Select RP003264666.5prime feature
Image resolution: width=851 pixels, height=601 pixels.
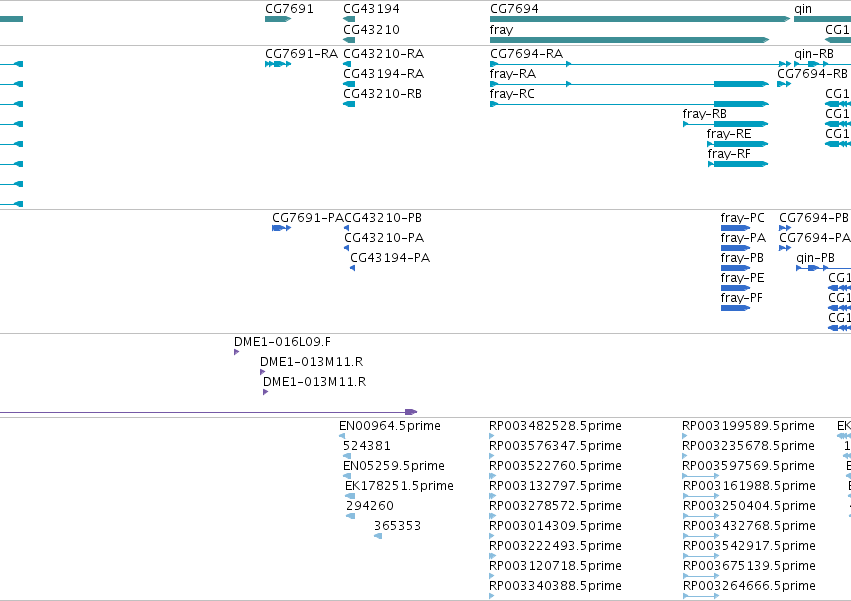point(701,596)
